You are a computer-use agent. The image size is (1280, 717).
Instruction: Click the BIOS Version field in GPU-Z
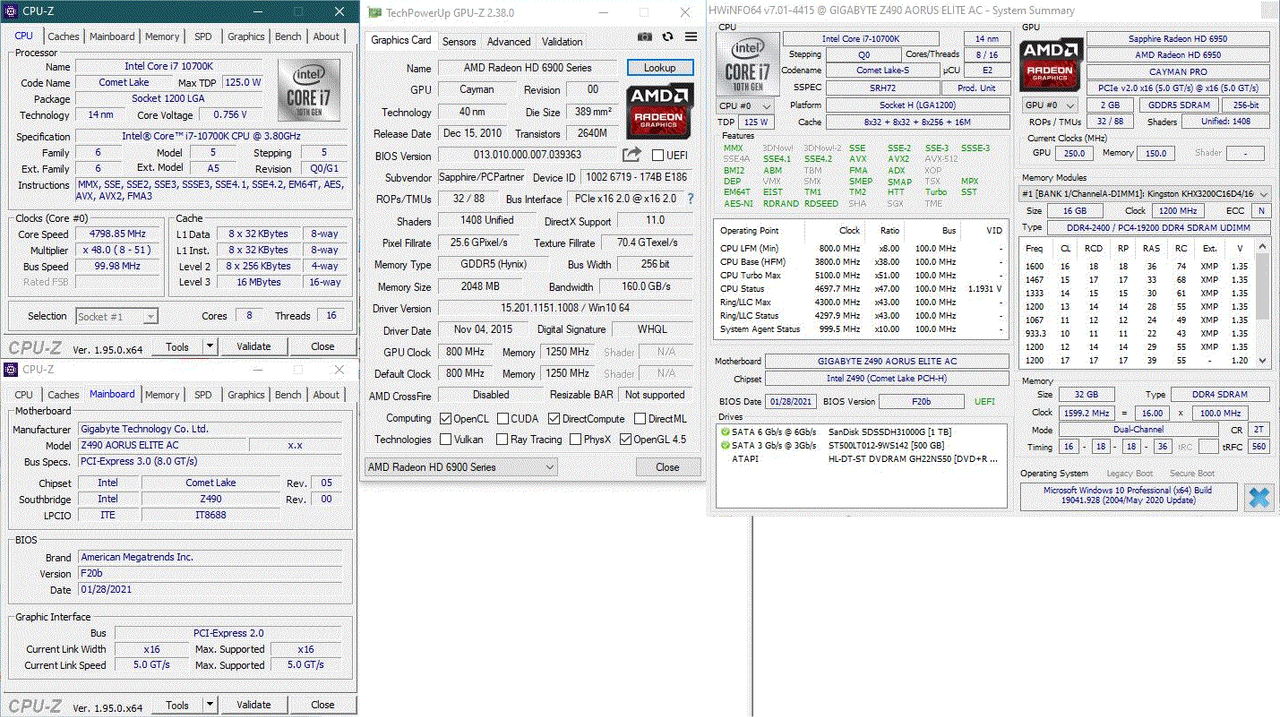pos(528,155)
